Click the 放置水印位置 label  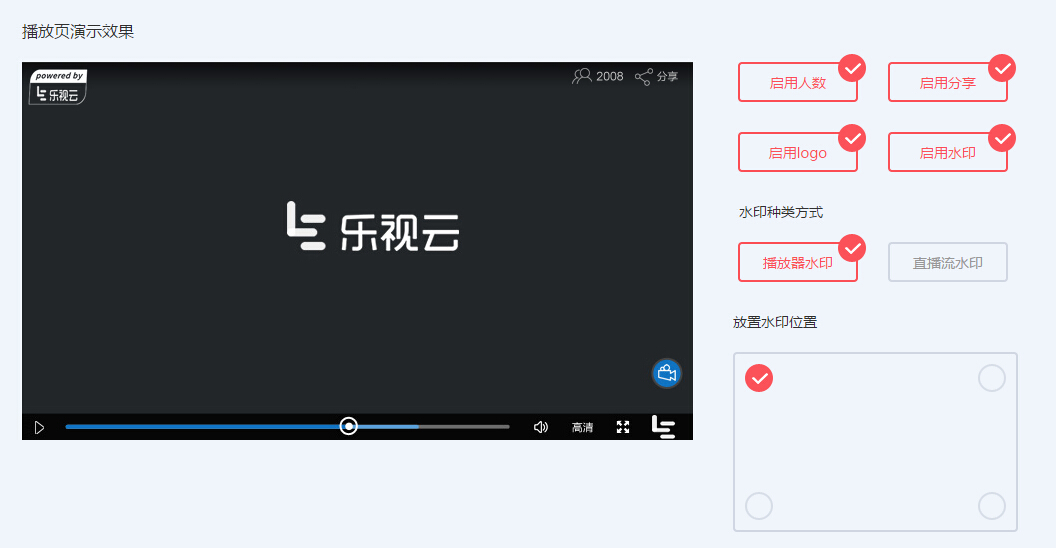pyautogui.click(x=774, y=322)
